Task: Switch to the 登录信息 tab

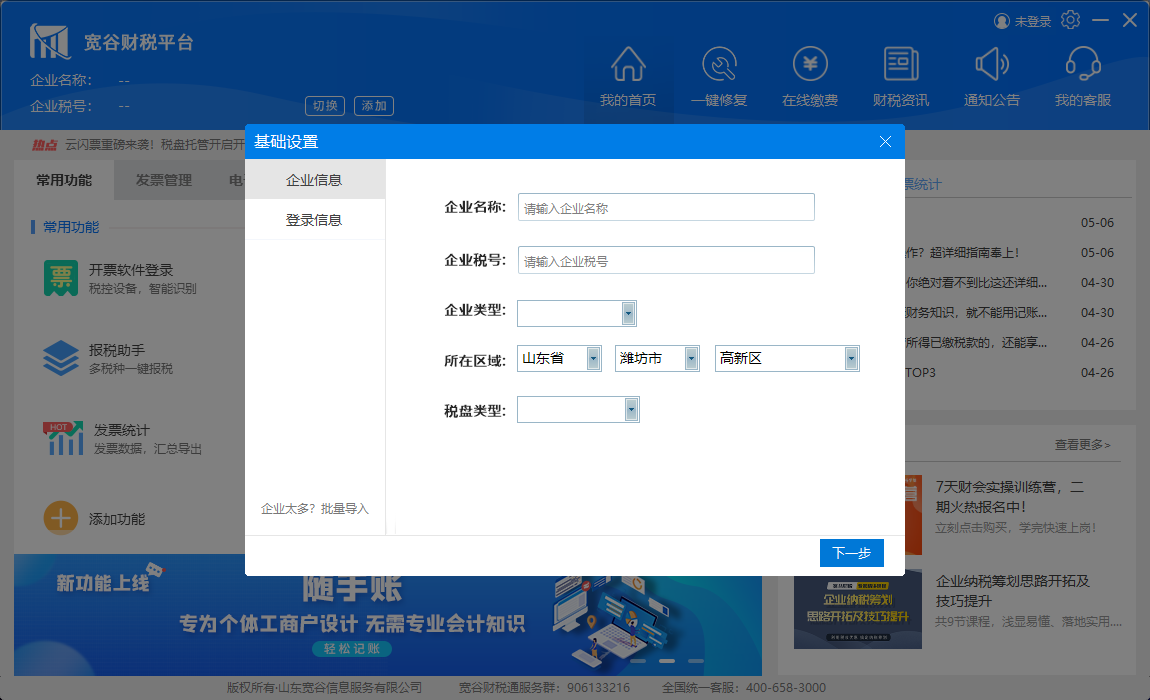Action: pos(314,220)
